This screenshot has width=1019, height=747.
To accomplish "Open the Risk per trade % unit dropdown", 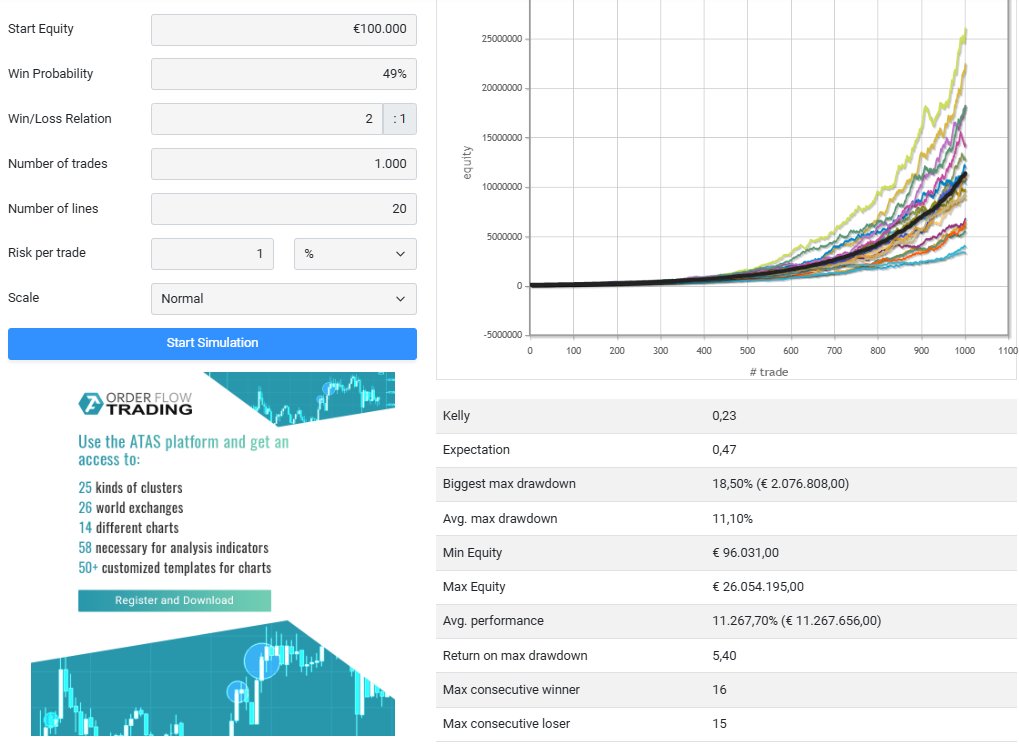I will [x=355, y=254].
